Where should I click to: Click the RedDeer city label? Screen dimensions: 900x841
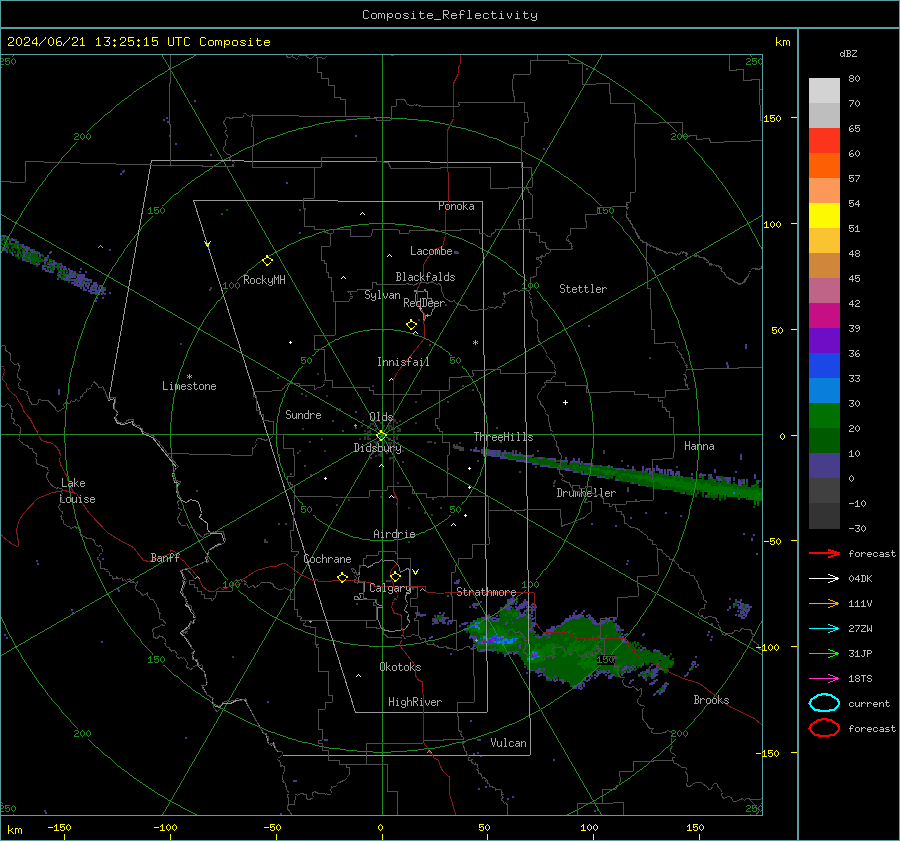click(424, 303)
